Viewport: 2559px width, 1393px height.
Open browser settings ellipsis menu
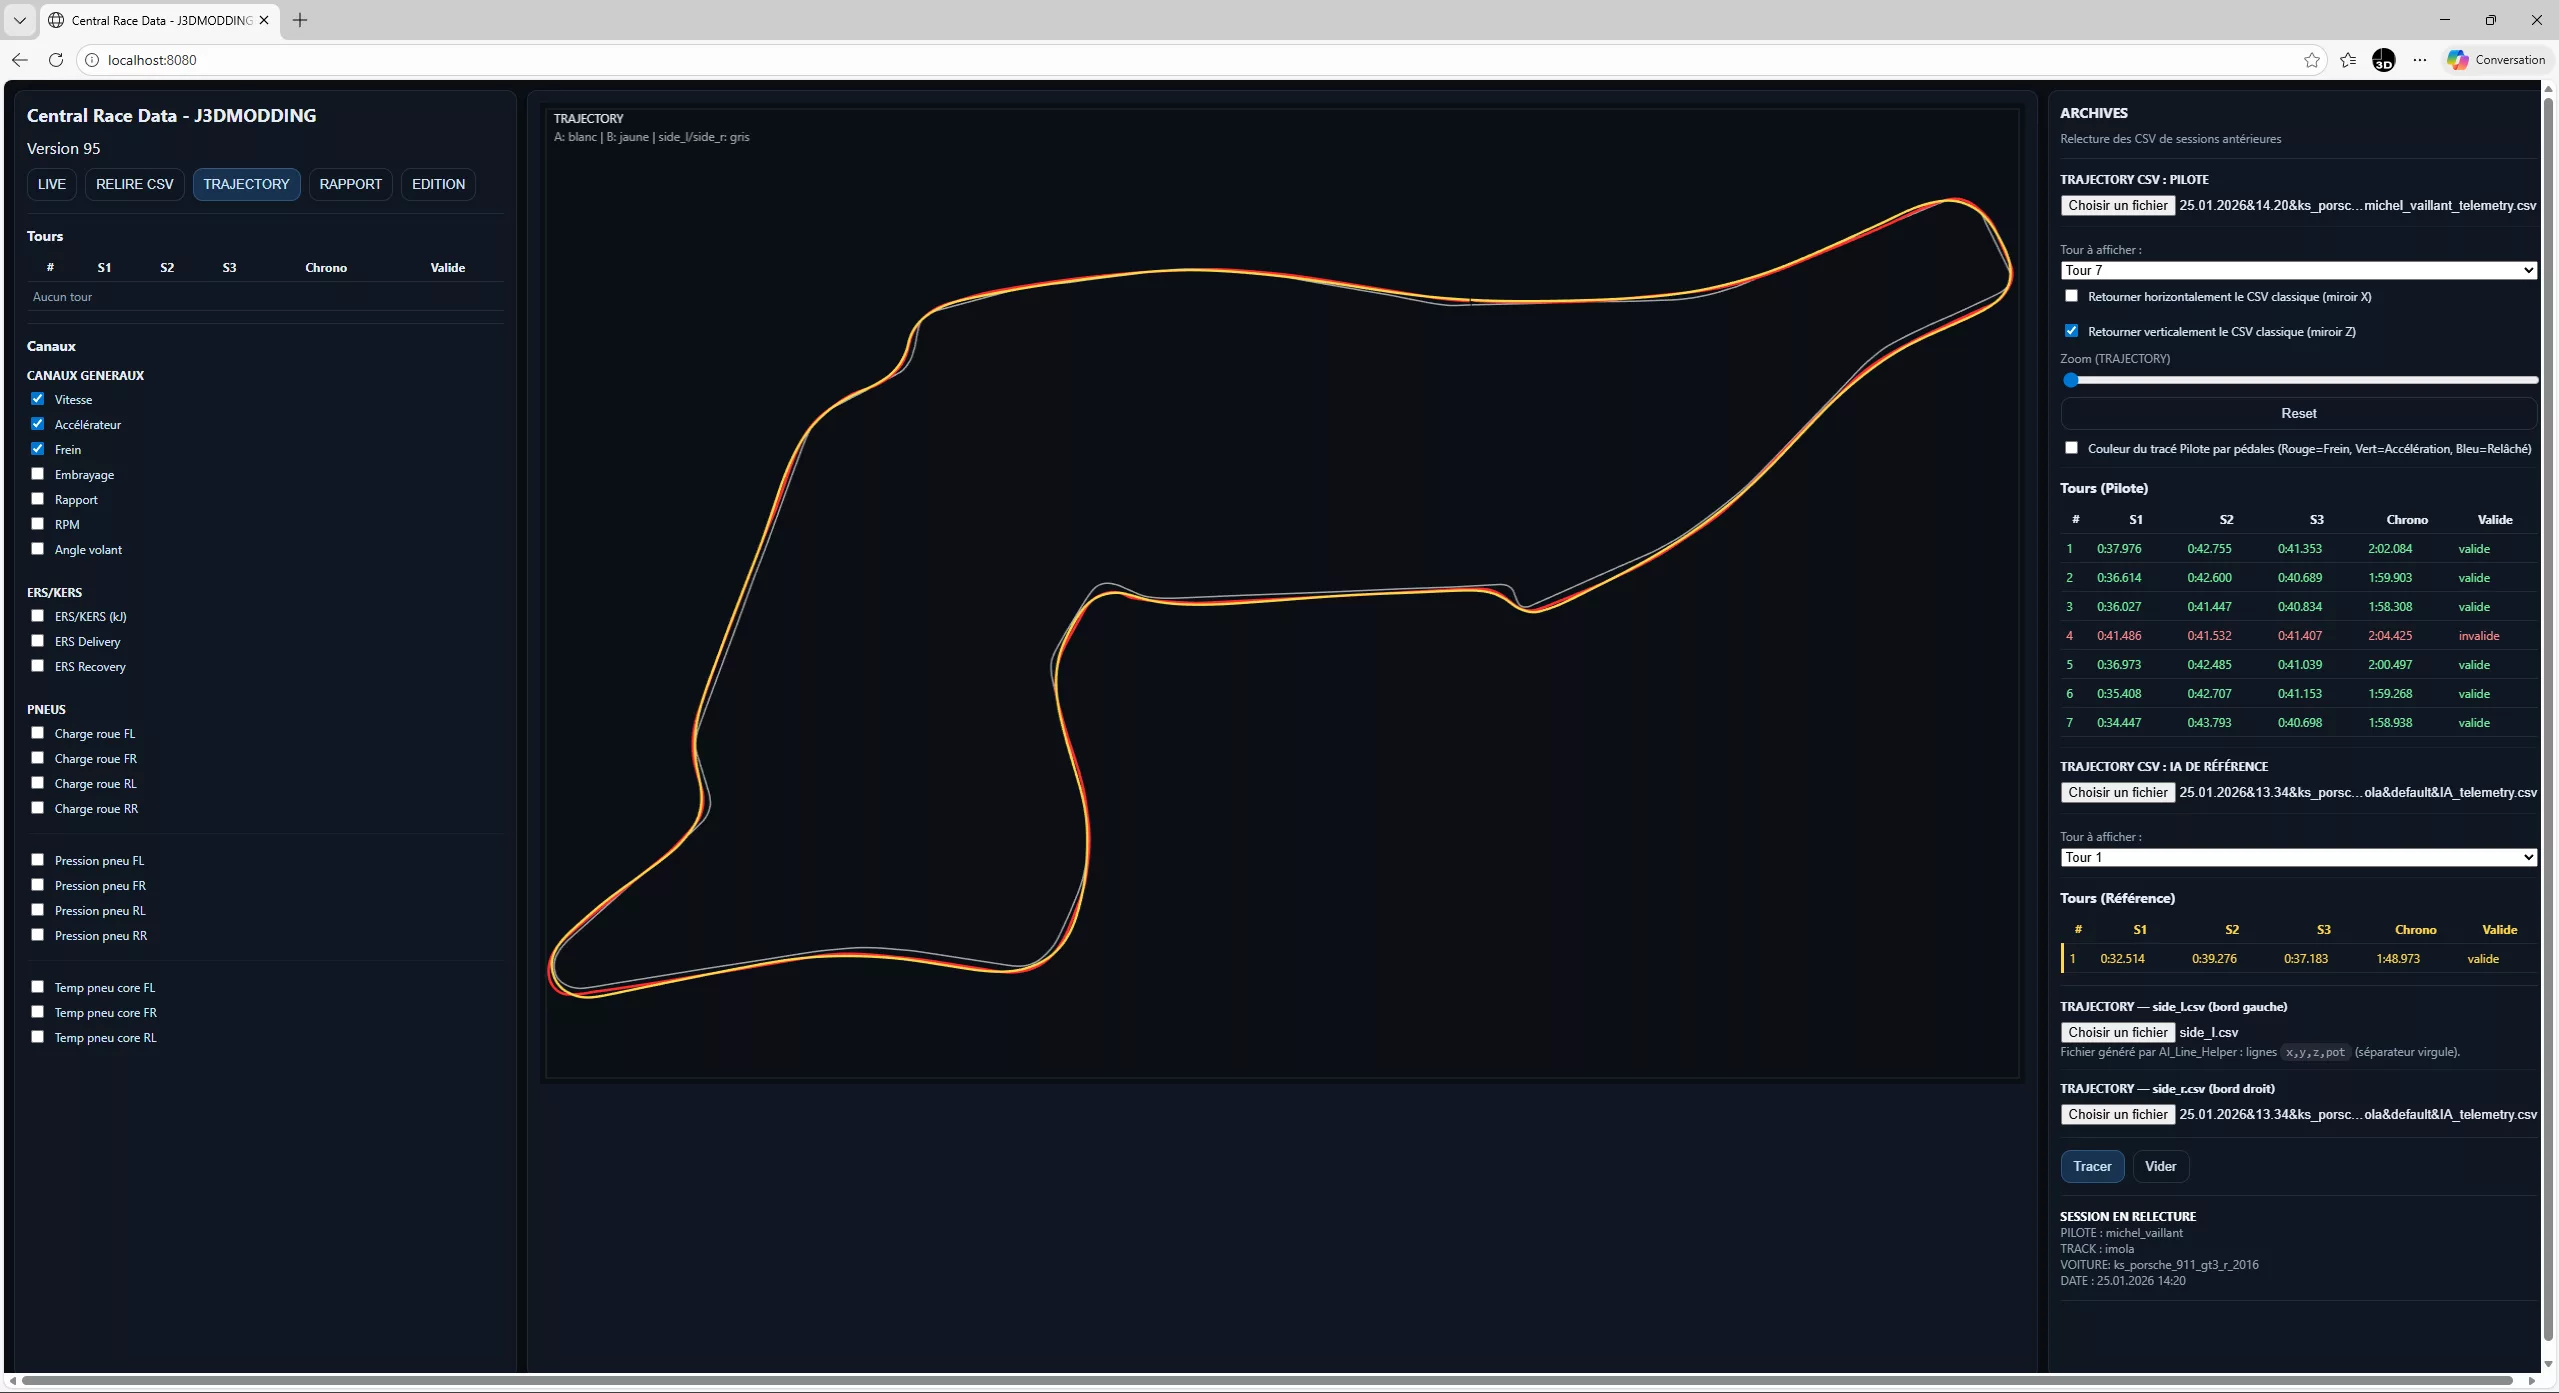[2420, 60]
